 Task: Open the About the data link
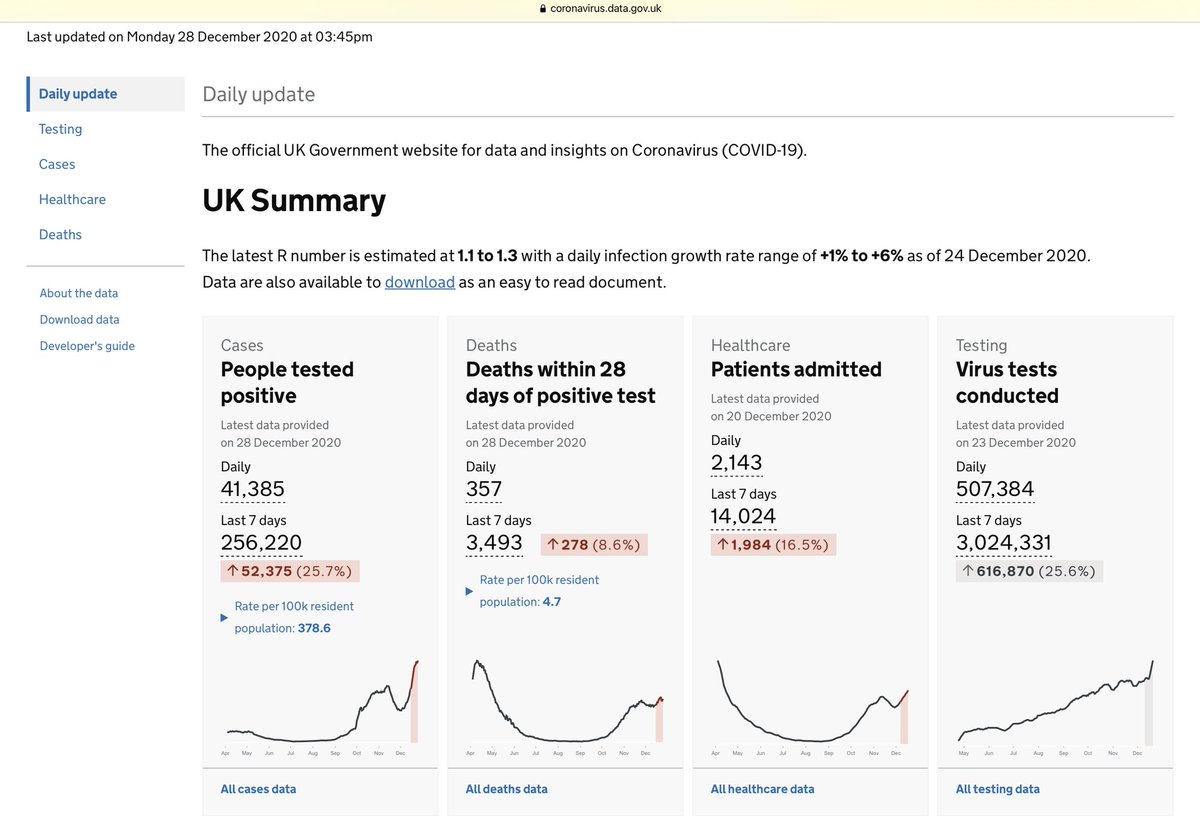79,293
